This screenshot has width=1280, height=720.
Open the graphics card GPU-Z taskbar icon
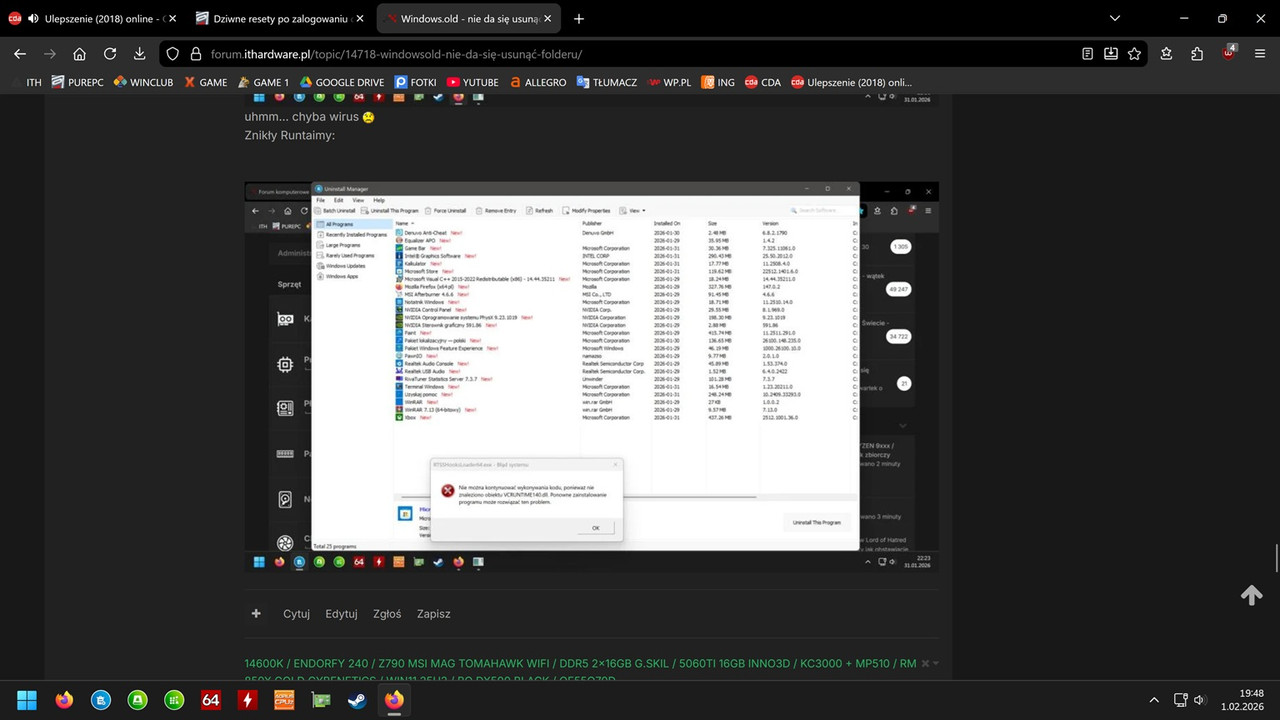point(320,699)
